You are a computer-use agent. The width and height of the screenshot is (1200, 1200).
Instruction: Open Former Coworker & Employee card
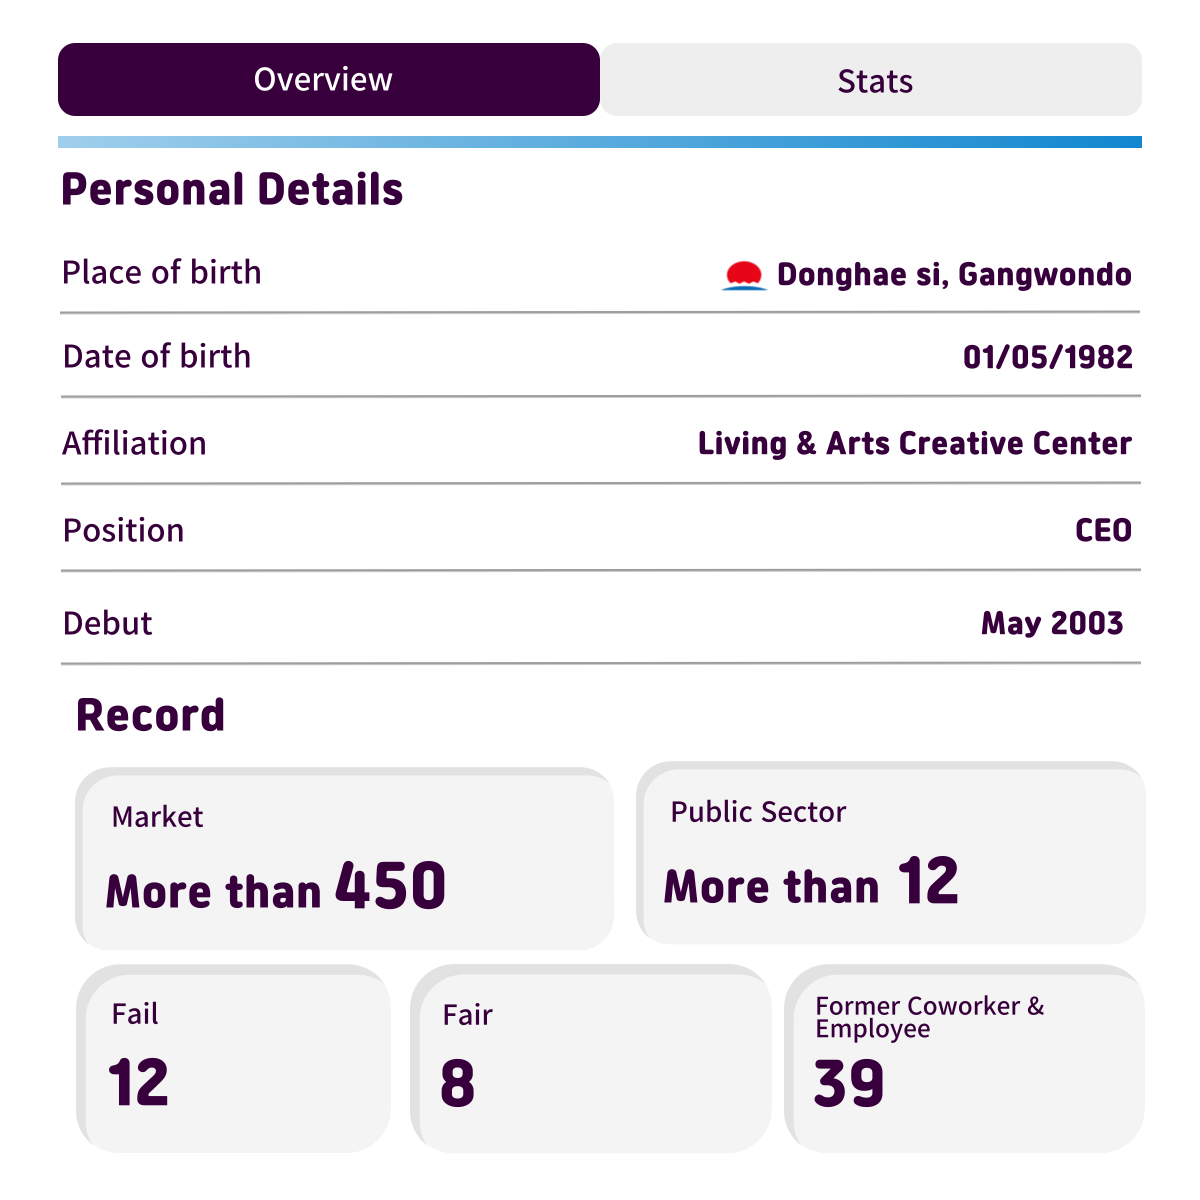(964, 1059)
